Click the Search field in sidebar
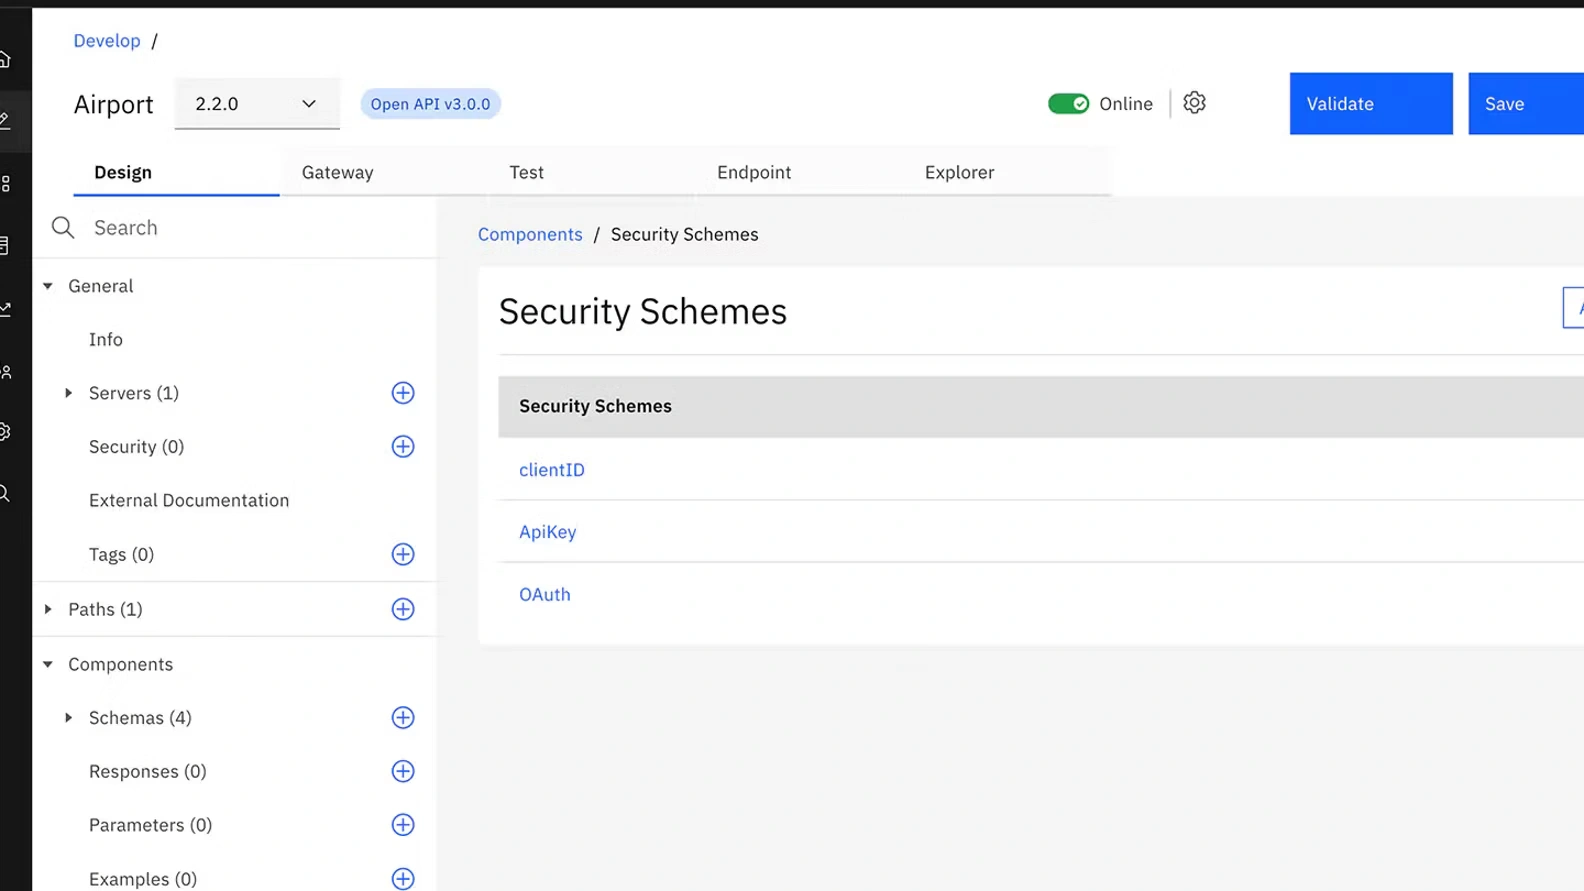Screen dimensions: 1584x891 pyautogui.click(x=250, y=228)
